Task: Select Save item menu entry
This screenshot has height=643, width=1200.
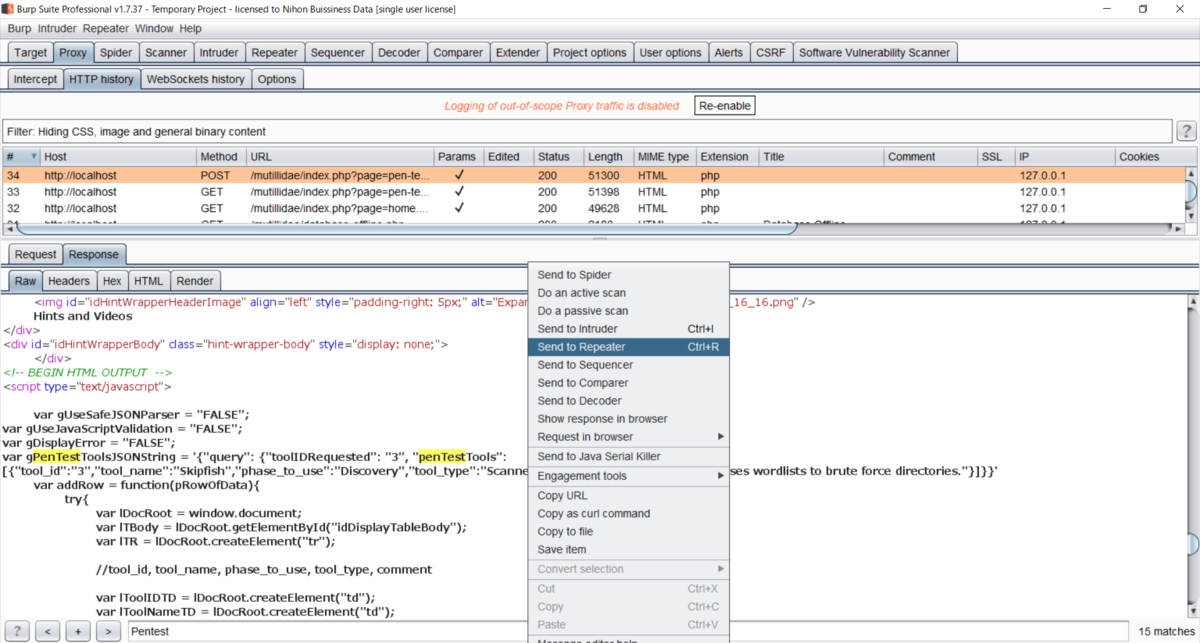Action: pos(629,550)
